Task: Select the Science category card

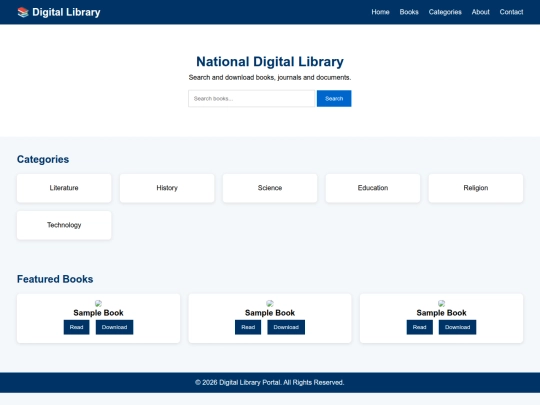Action: click(270, 188)
